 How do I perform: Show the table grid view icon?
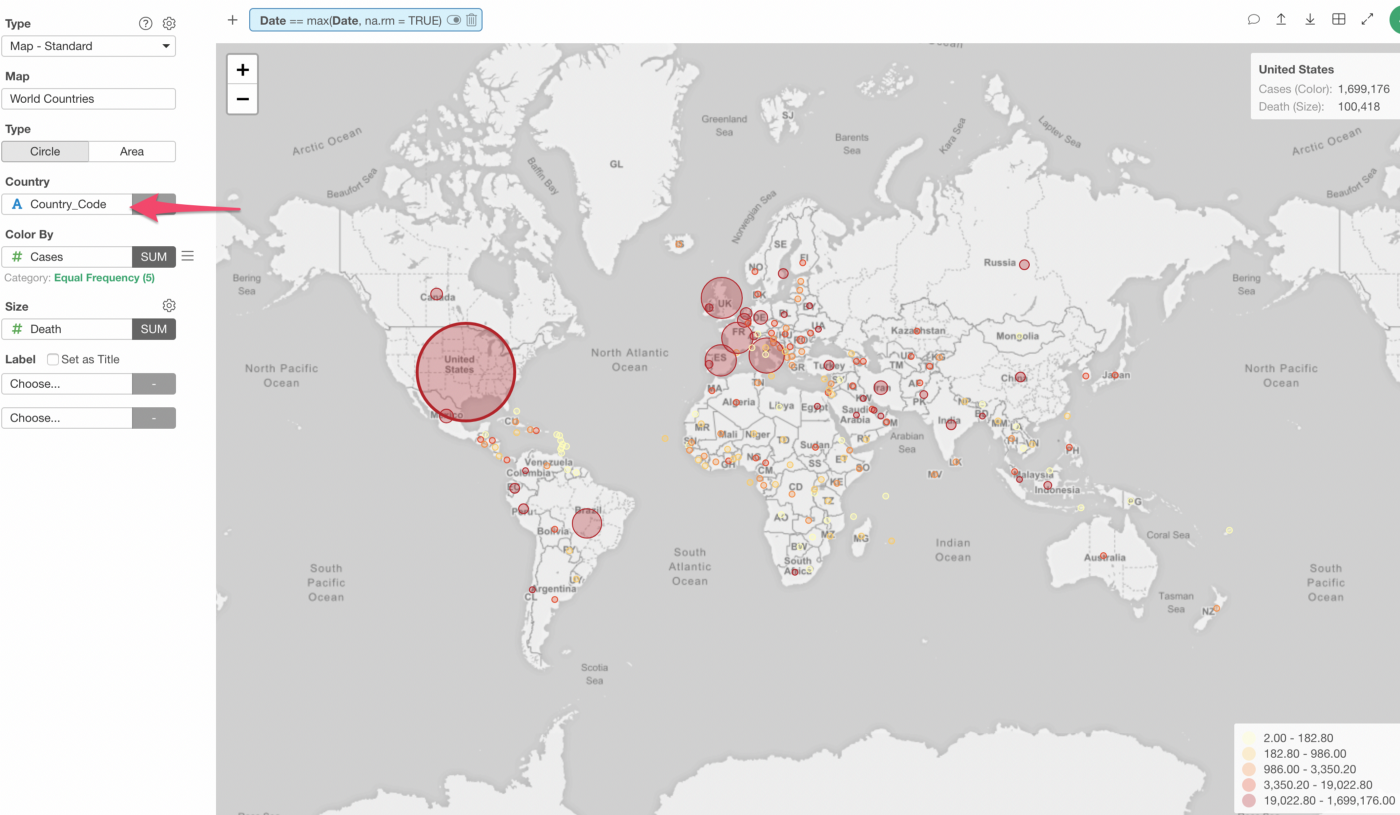1339,19
